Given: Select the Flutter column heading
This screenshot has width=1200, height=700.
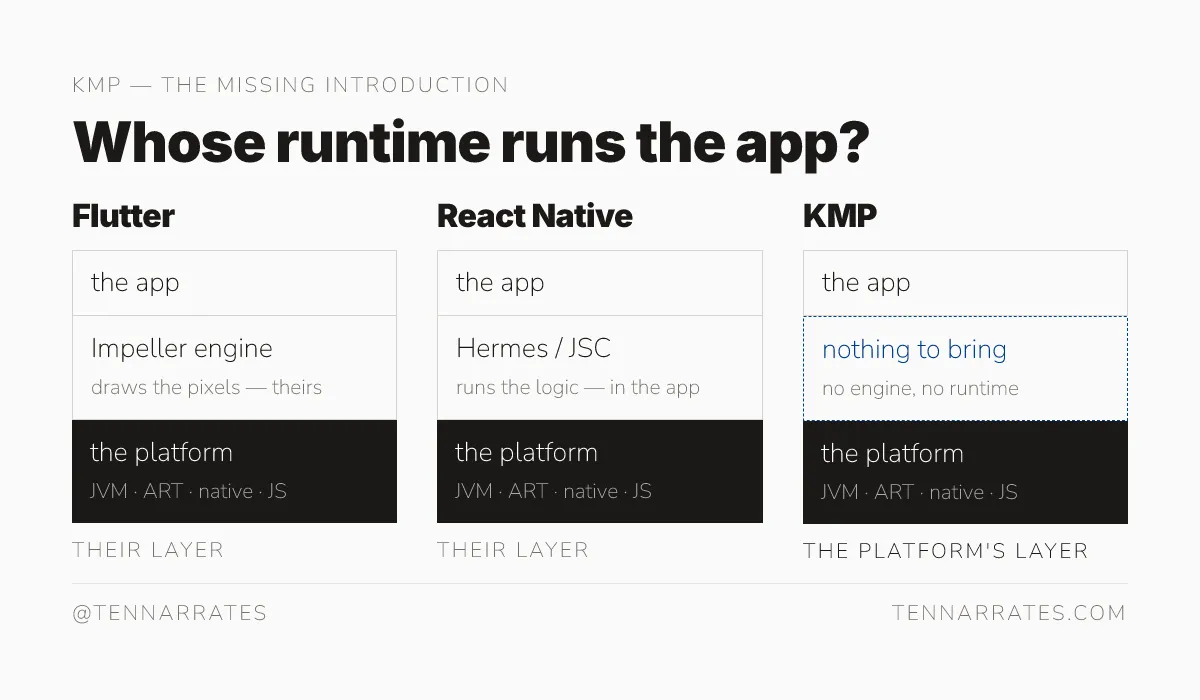Looking at the screenshot, I should (123, 216).
